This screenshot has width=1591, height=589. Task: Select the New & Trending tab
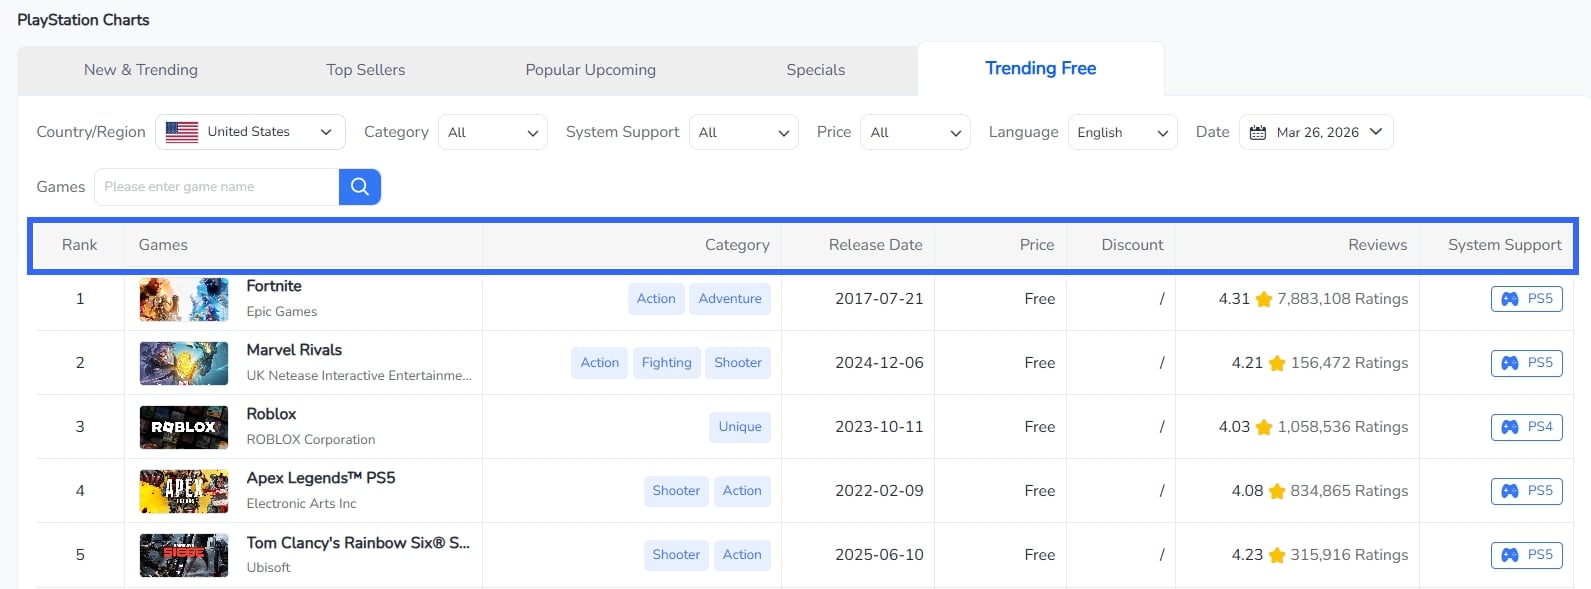pos(141,70)
